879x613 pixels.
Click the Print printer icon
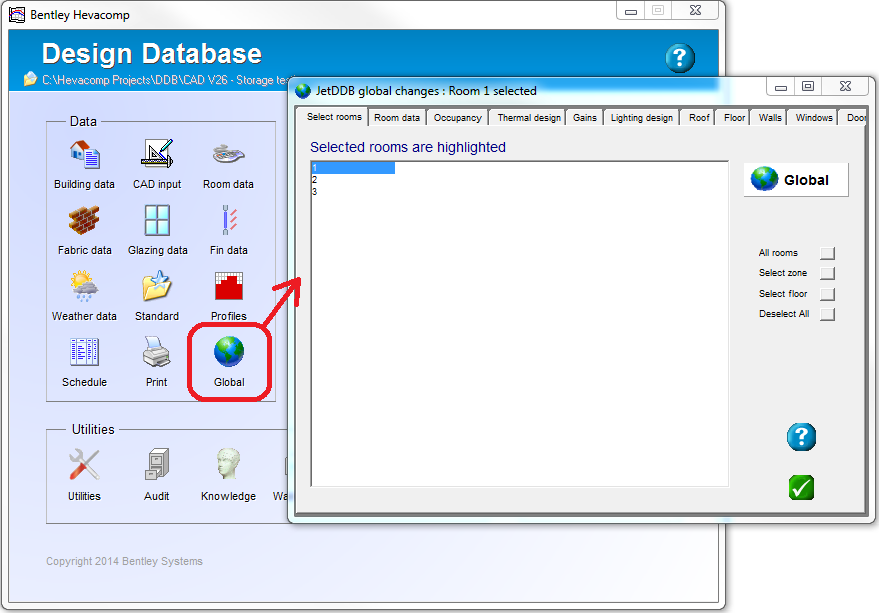(x=156, y=352)
